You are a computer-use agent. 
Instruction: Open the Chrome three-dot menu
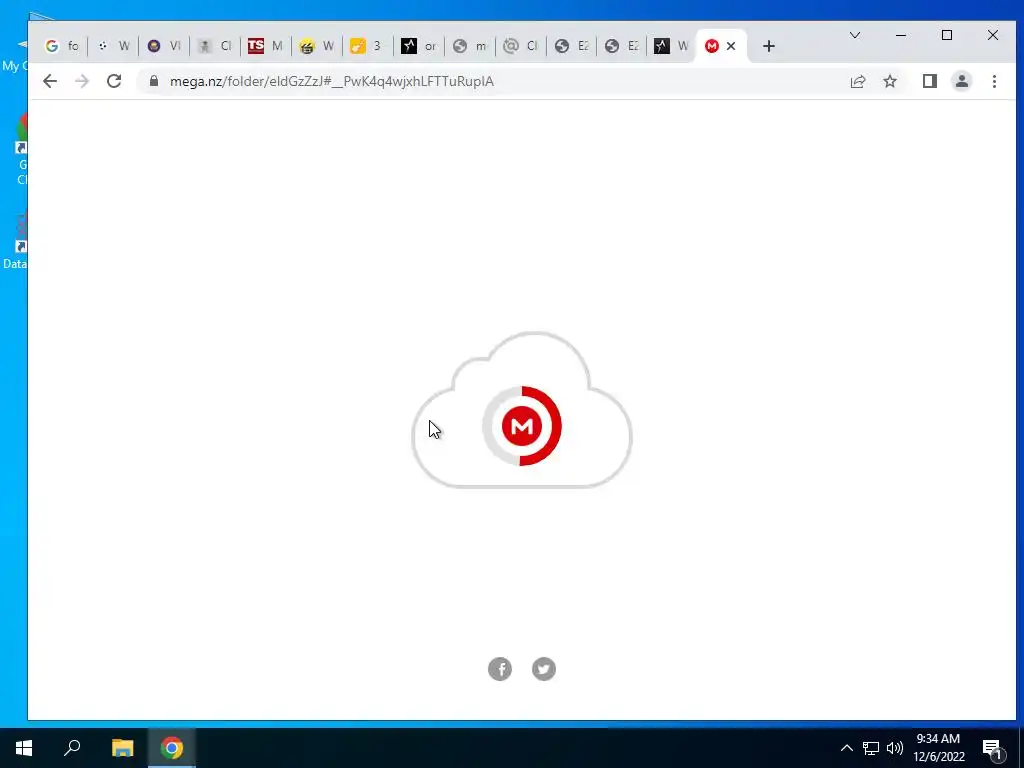pos(994,81)
